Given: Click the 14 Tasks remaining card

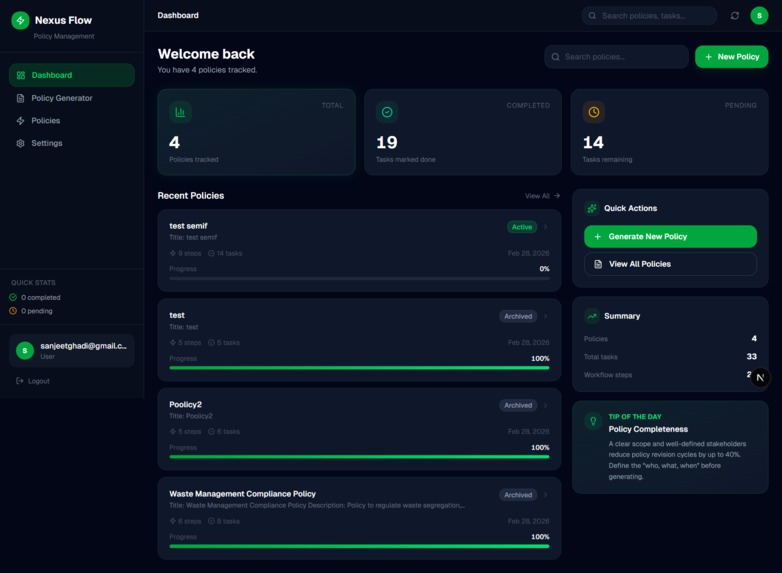Looking at the screenshot, I should click(669, 132).
